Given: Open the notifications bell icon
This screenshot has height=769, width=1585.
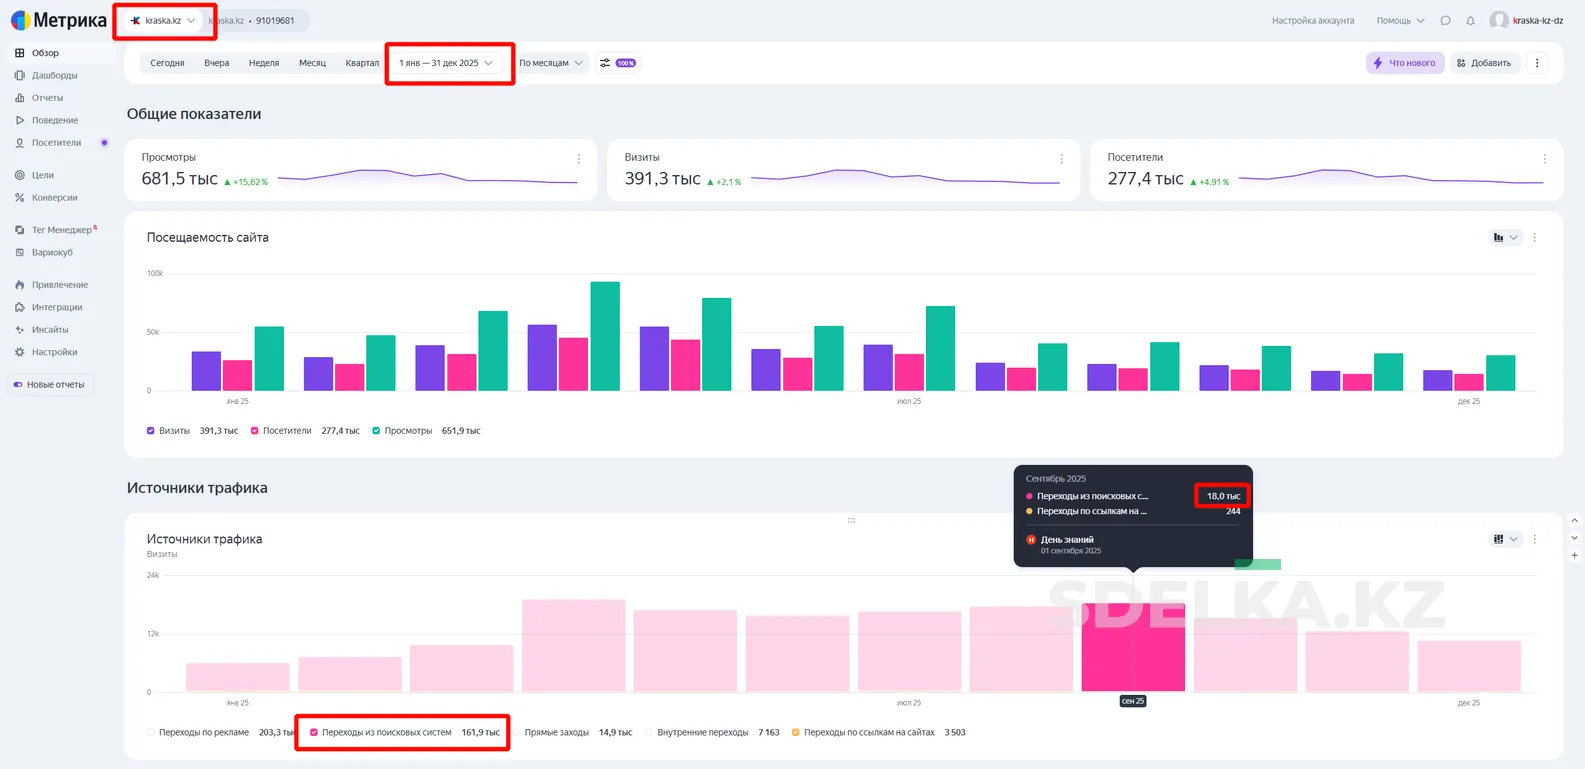Looking at the screenshot, I should click(1470, 21).
